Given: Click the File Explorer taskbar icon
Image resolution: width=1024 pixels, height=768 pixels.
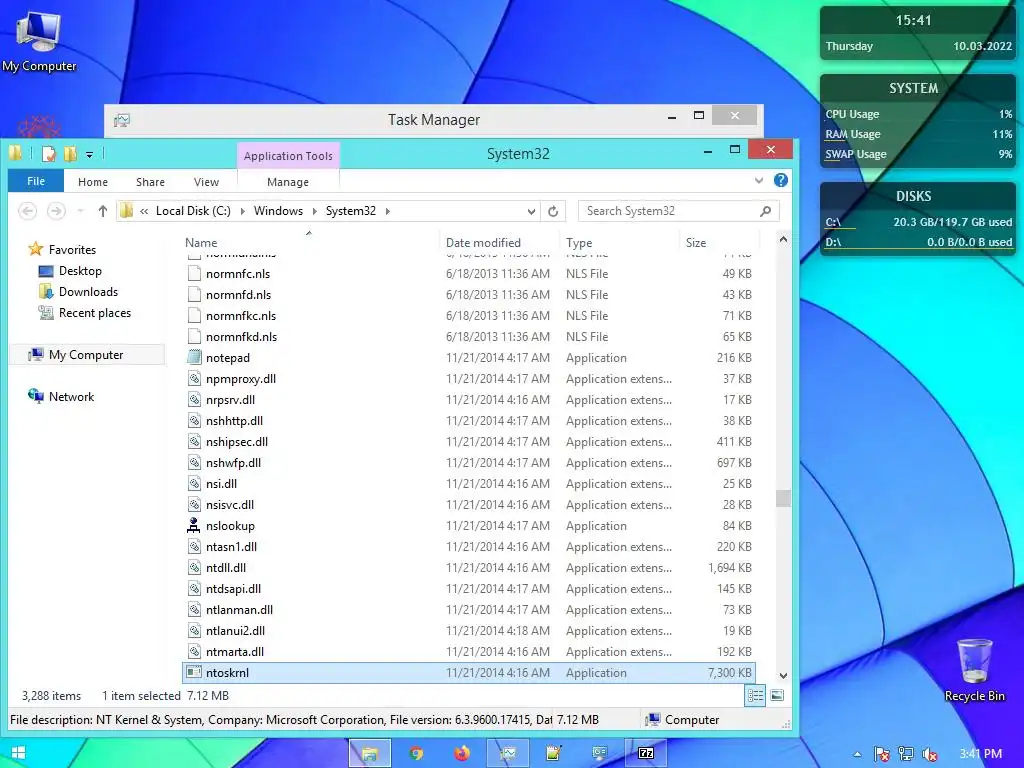Looking at the screenshot, I should point(370,754).
